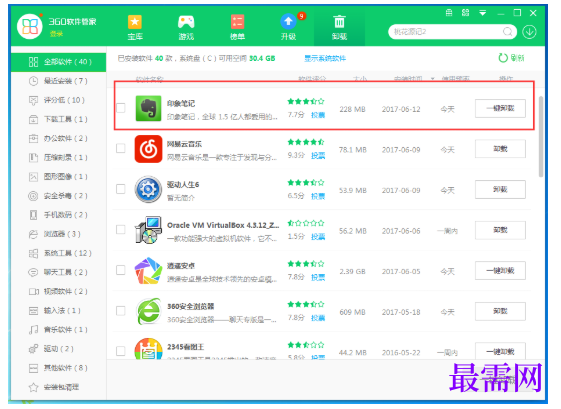This screenshot has width=561, height=409.
Task: Select 安全杀毒 (2) category
Action: 58,196
